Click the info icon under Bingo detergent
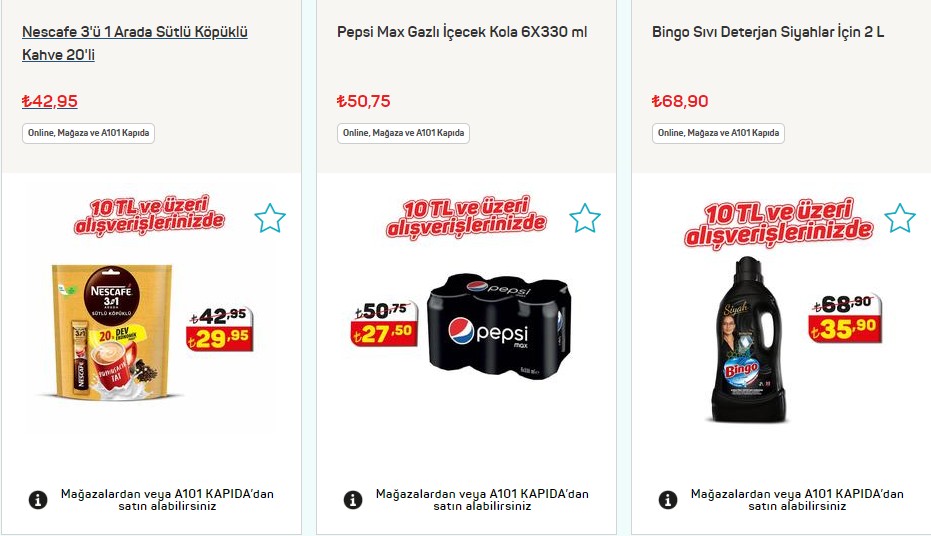Viewport: 931px width, 536px height. click(668, 500)
